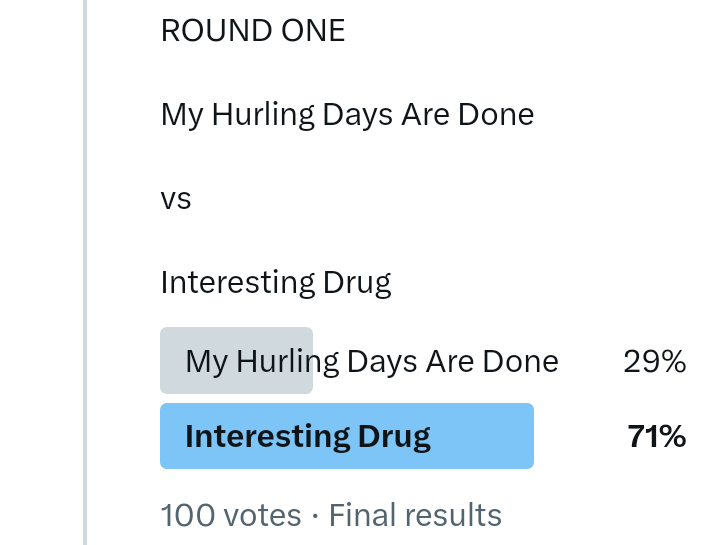The height and width of the screenshot is (545, 720).
Task: Click the 'My Hurling Days Are Done' poll option
Action: coord(372,361)
